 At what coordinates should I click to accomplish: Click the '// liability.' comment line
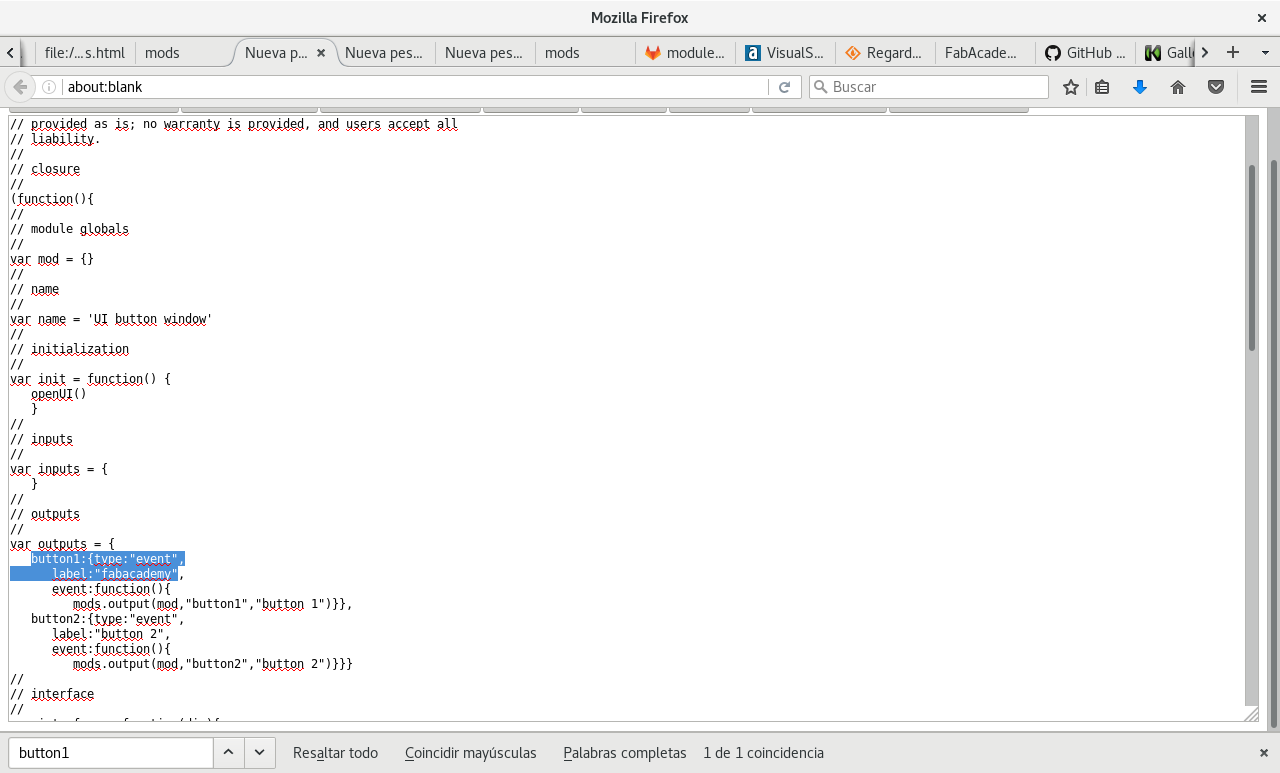55,139
